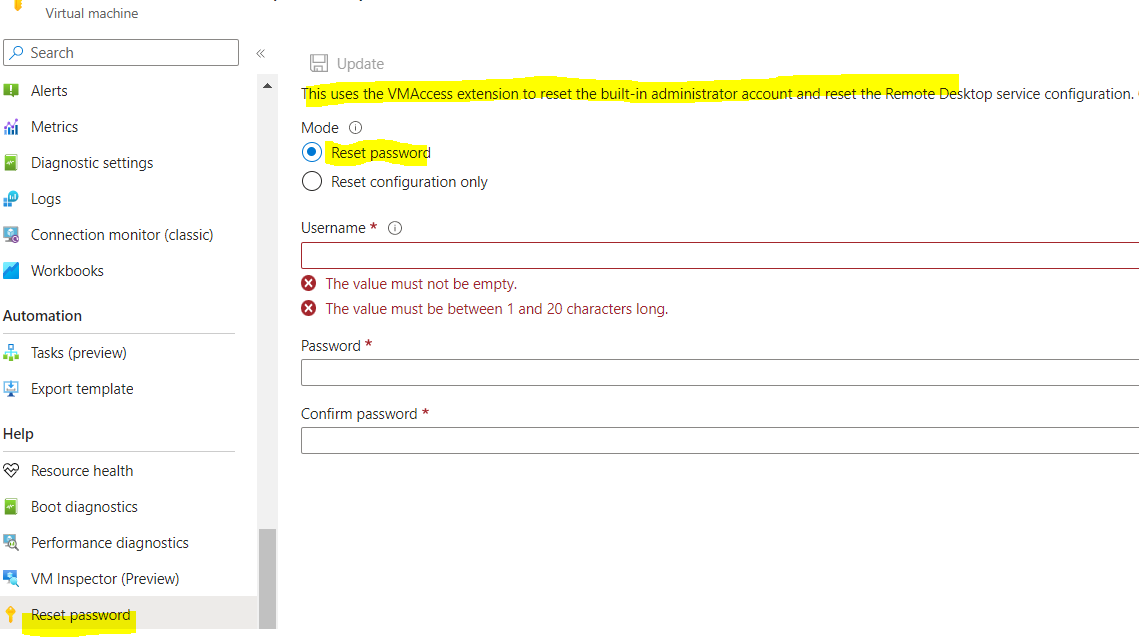
Task: Select the Reset password radio button
Action: tap(310, 152)
